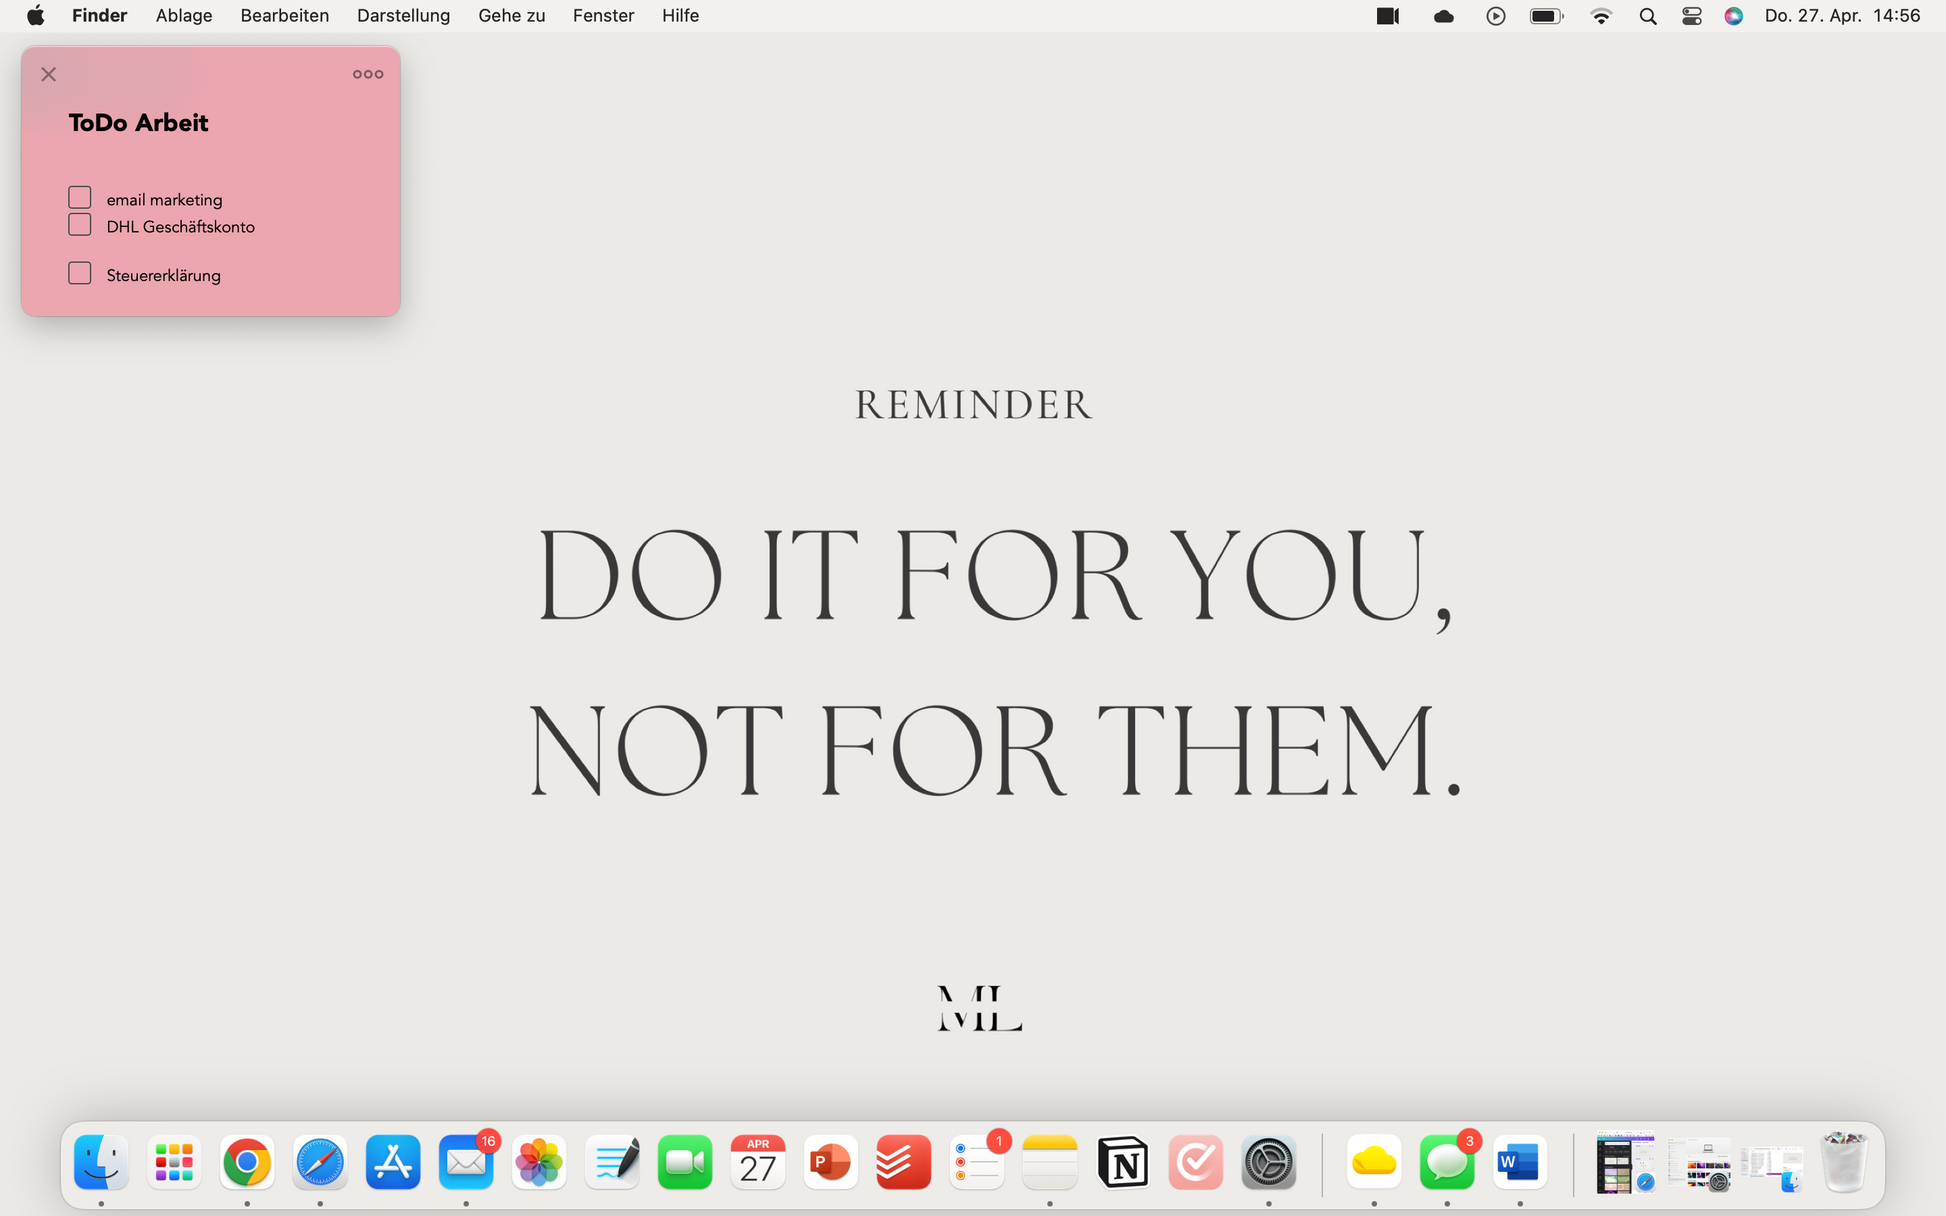Open Google Chrome from the dock

[247, 1162]
